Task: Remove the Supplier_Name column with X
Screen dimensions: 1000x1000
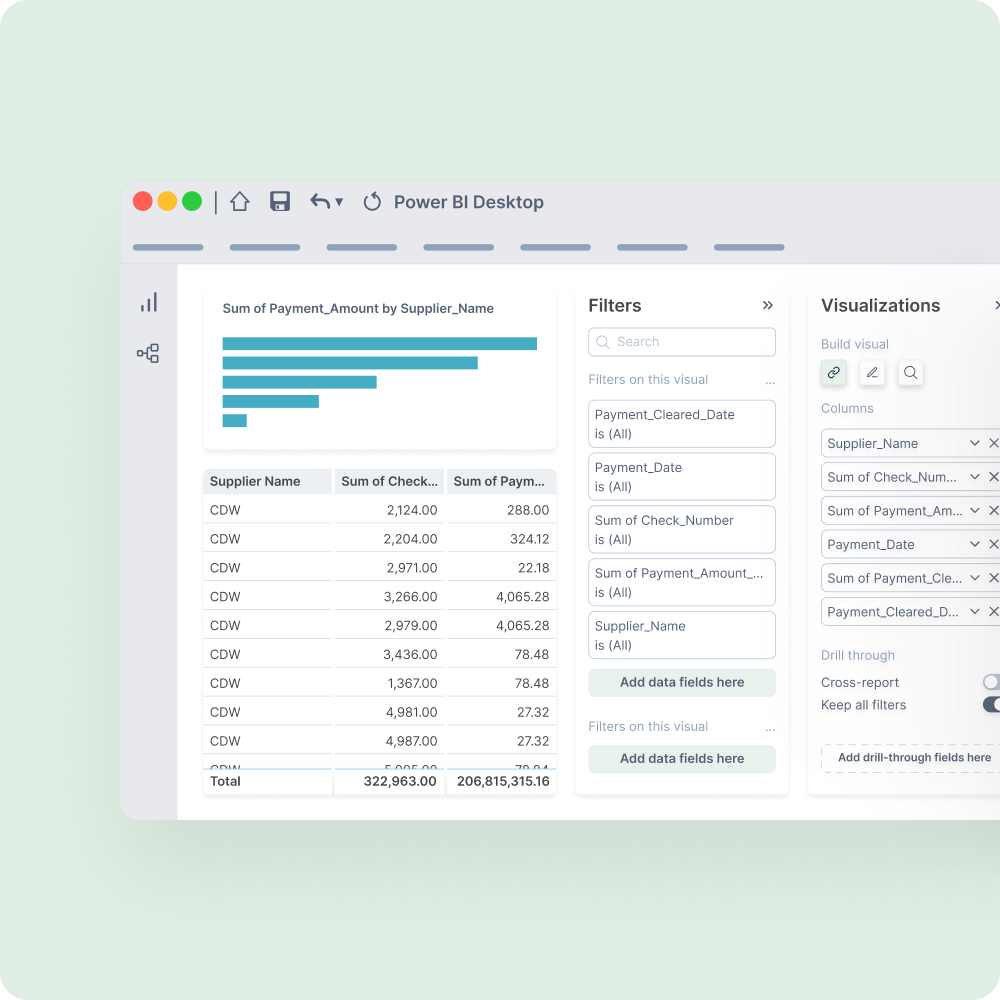Action: pos(993,443)
